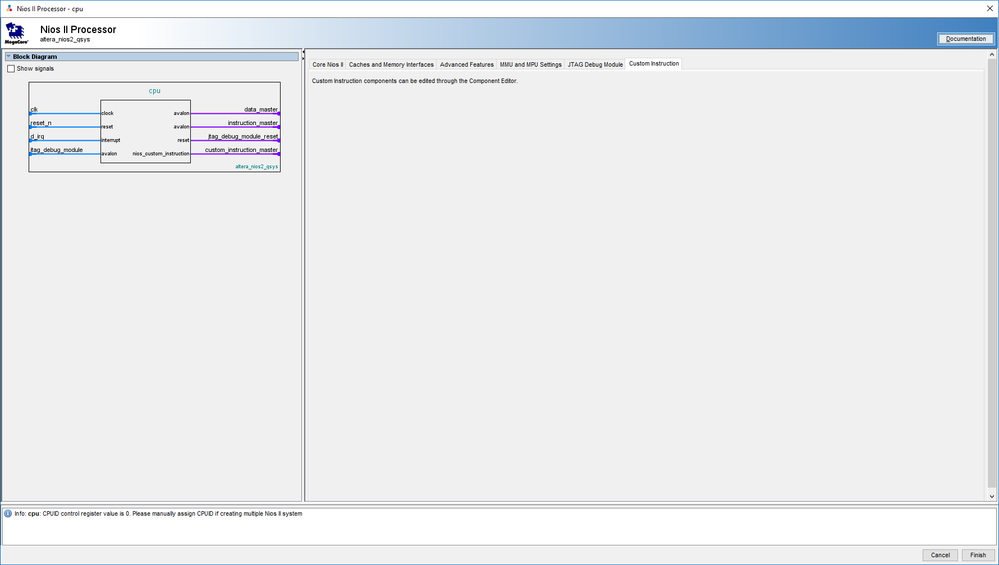
Task: Enable the Show signals checkbox
Action: coord(11,69)
